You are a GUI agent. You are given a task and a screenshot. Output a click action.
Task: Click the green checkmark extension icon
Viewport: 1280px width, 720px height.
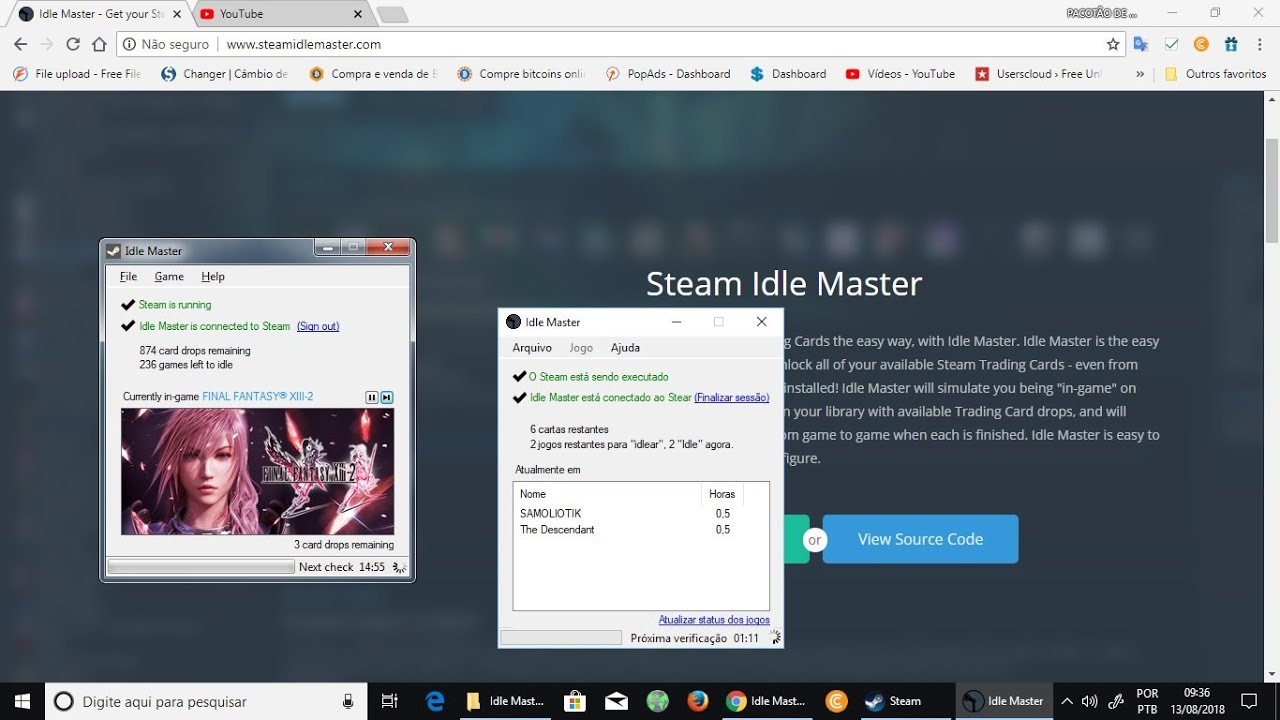[1171, 44]
